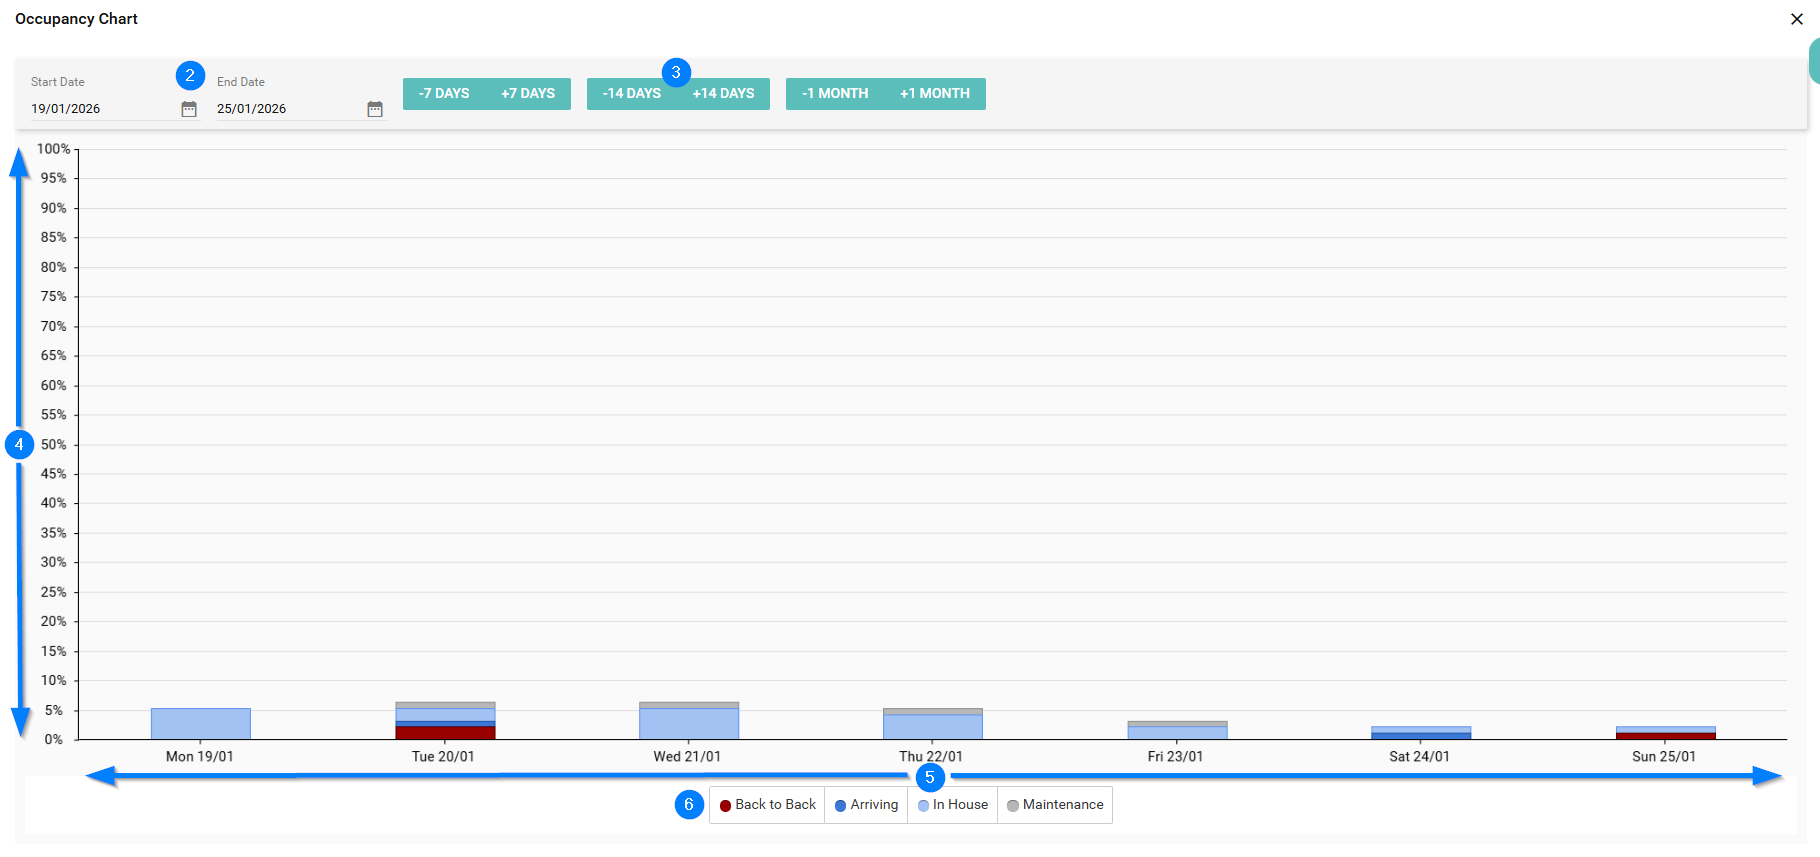Click the Mon 19/01 In House bar
Screen dimensions: 1820x857
click(x=201, y=724)
